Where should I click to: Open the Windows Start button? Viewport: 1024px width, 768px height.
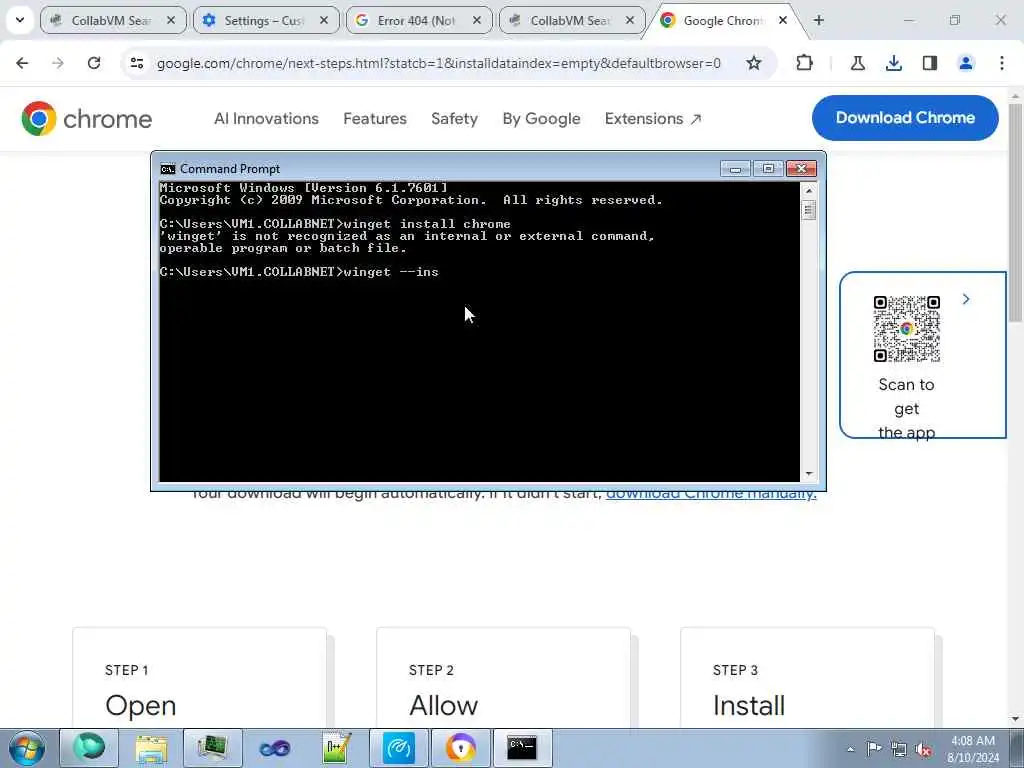(x=26, y=748)
